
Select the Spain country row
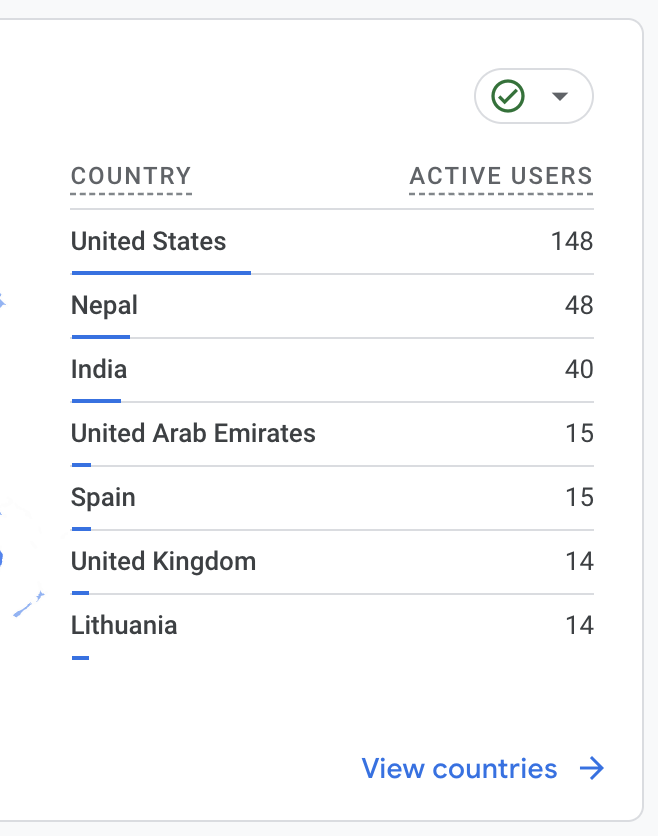[x=103, y=497]
